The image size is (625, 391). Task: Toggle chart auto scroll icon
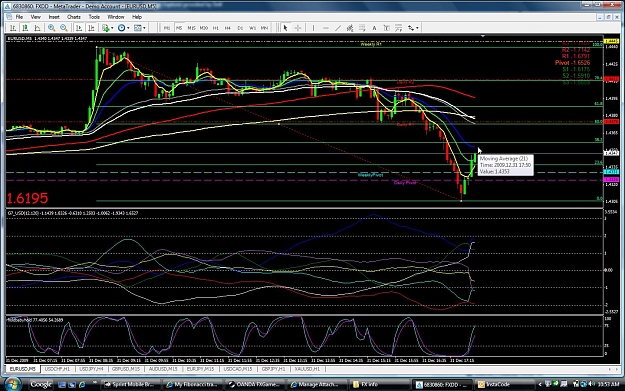[79, 28]
